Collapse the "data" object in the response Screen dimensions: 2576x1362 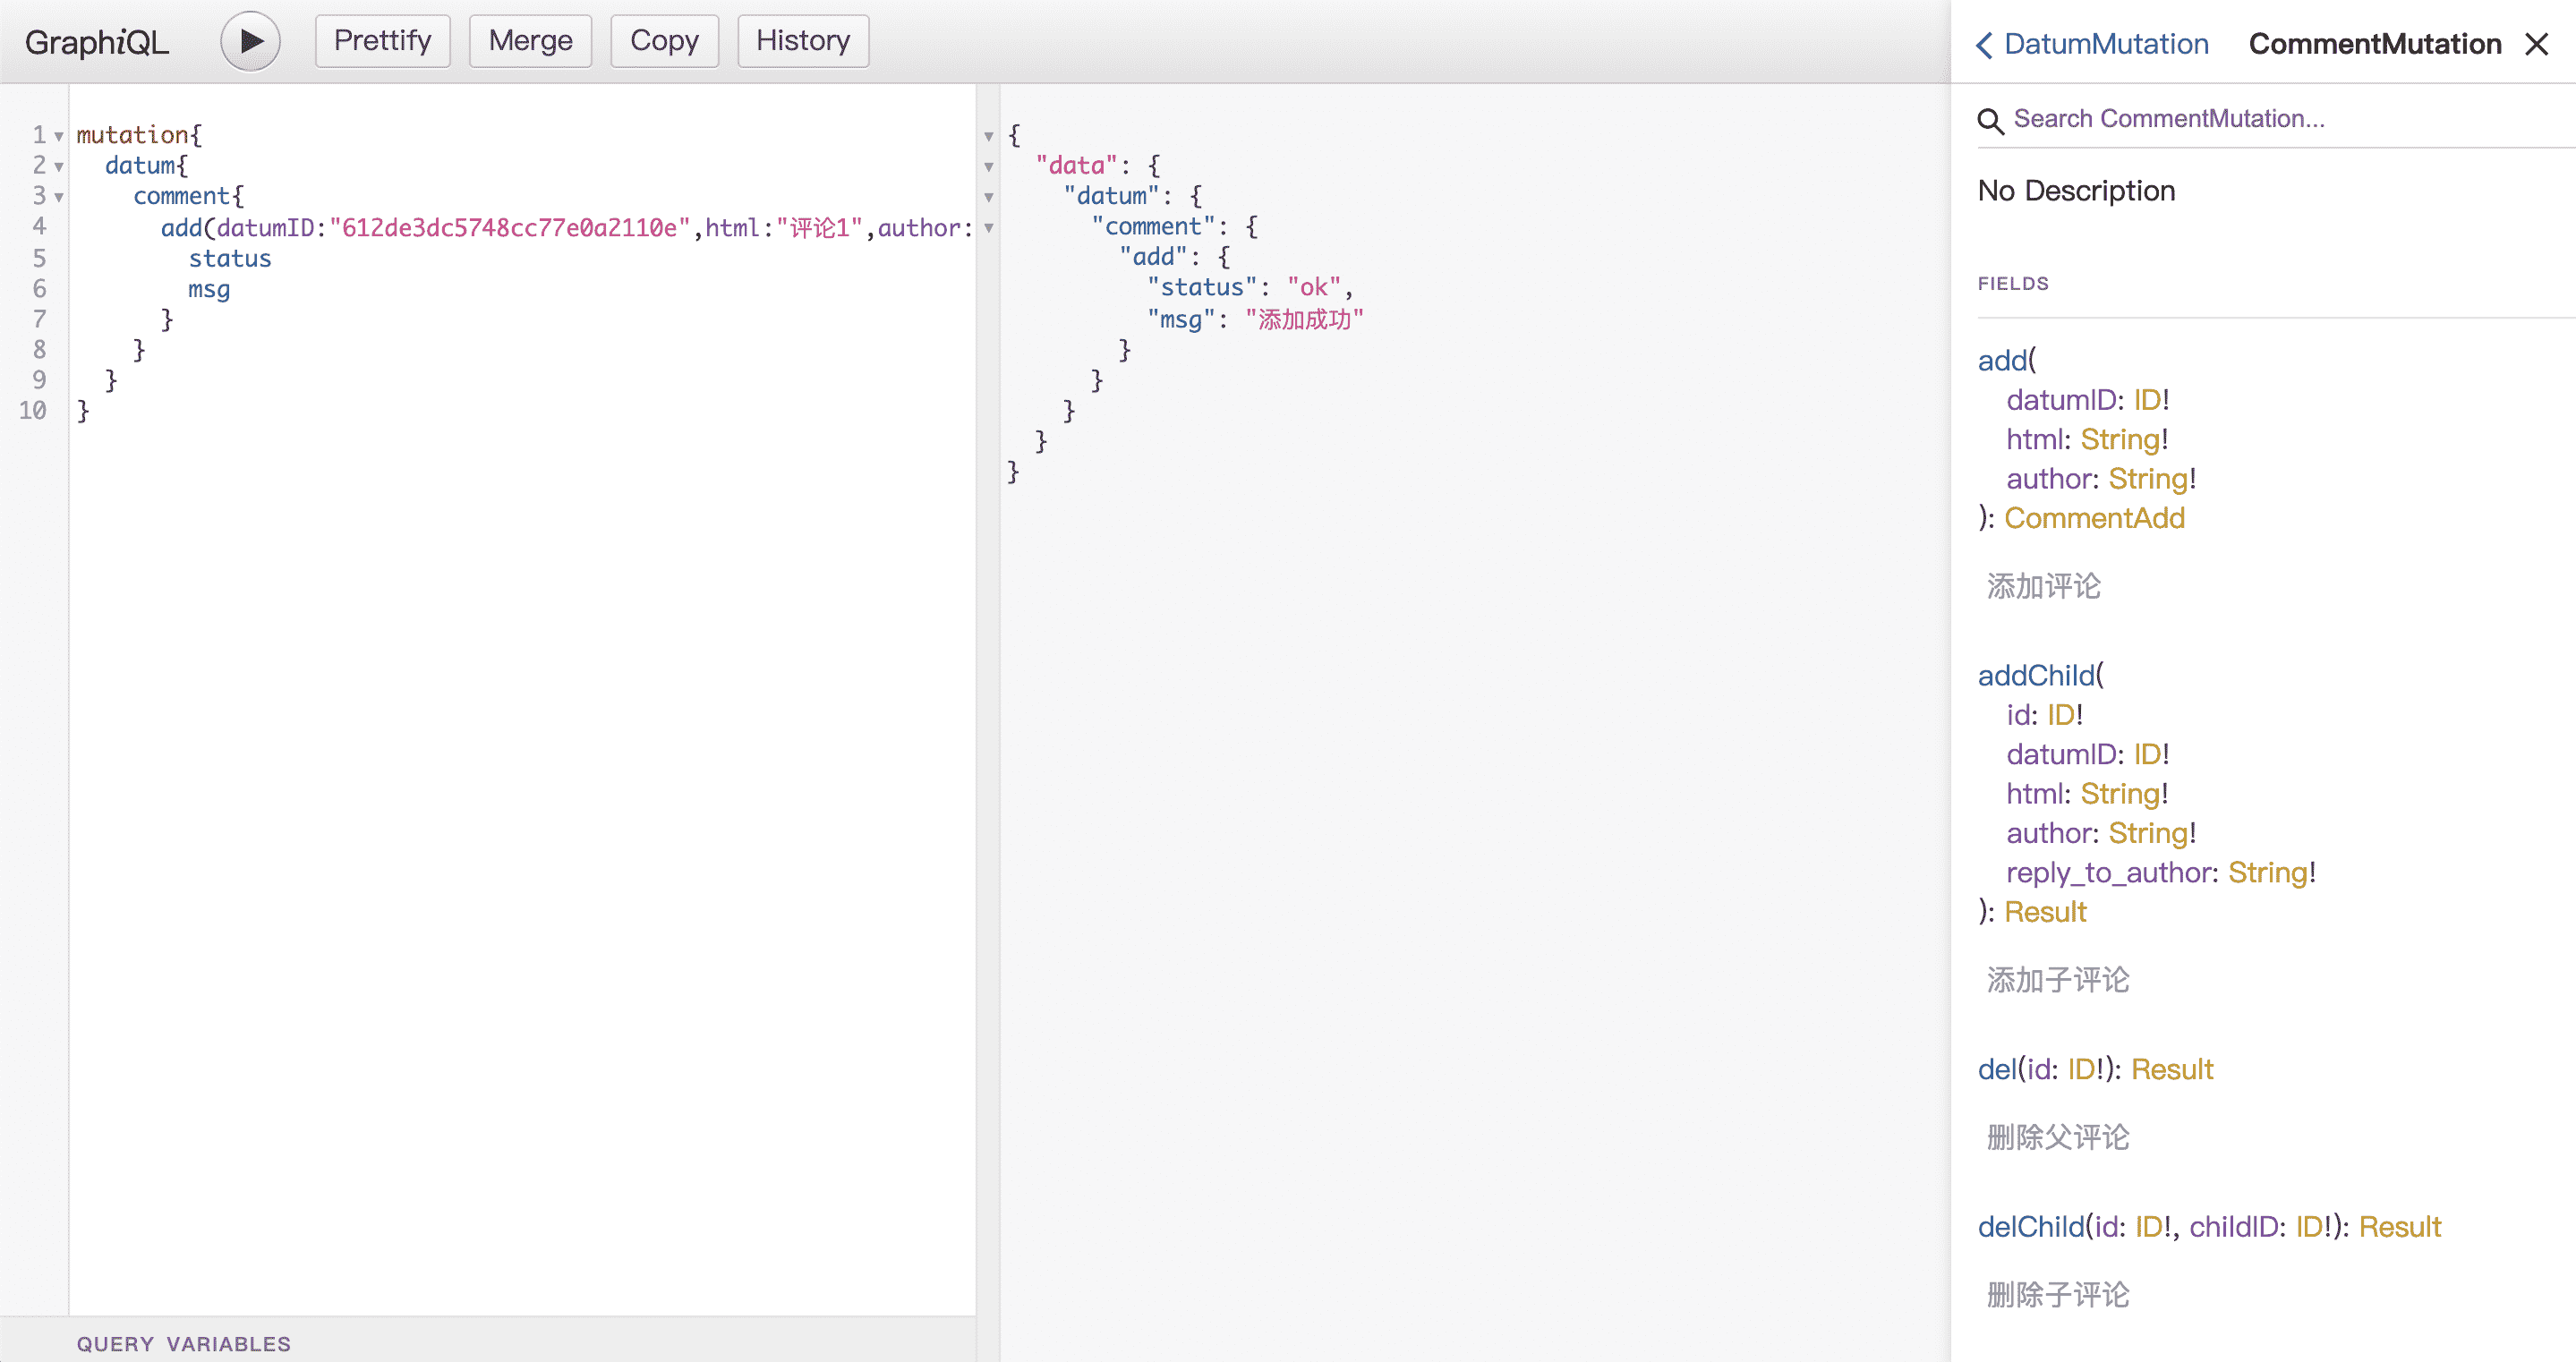pos(988,167)
